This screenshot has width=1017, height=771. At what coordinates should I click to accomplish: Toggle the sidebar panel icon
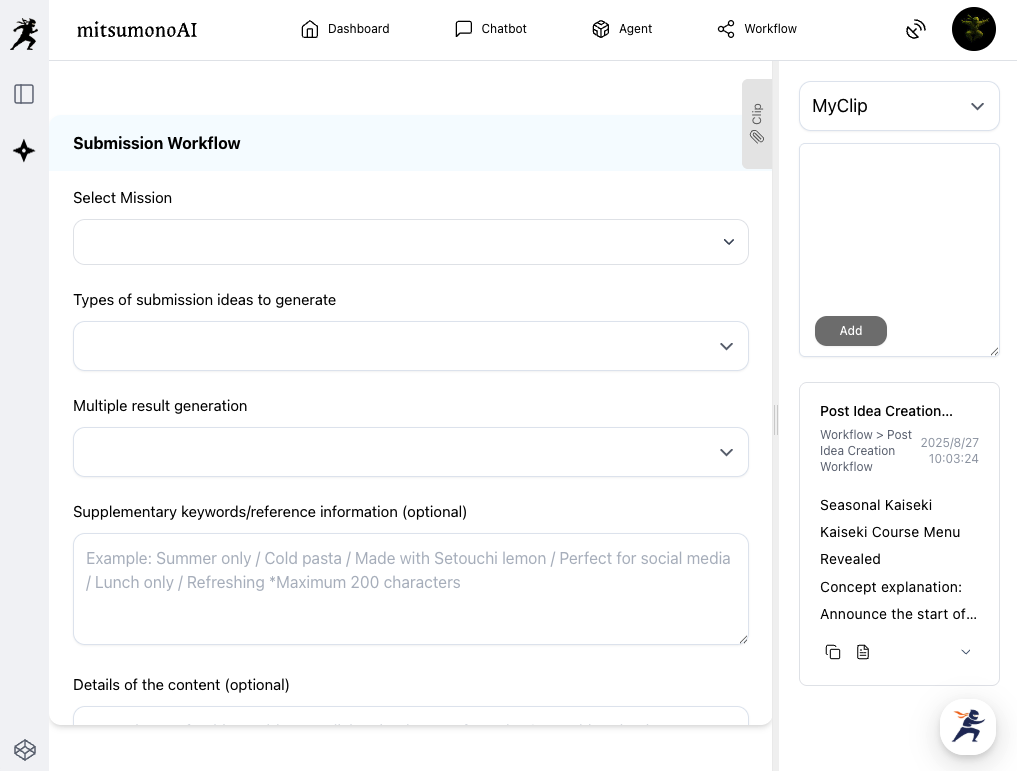pyautogui.click(x=24, y=94)
